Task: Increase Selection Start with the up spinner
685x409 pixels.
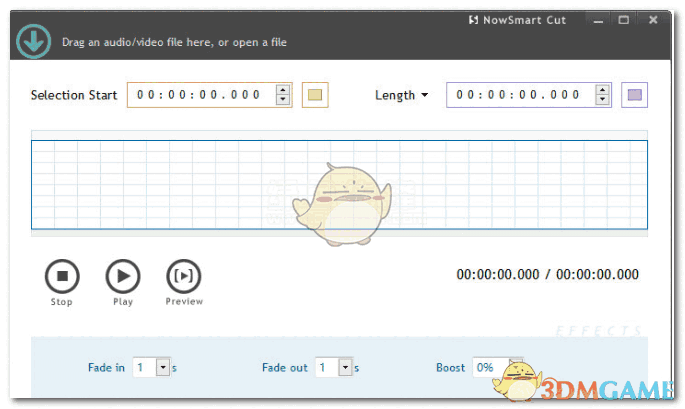Action: click(x=283, y=90)
